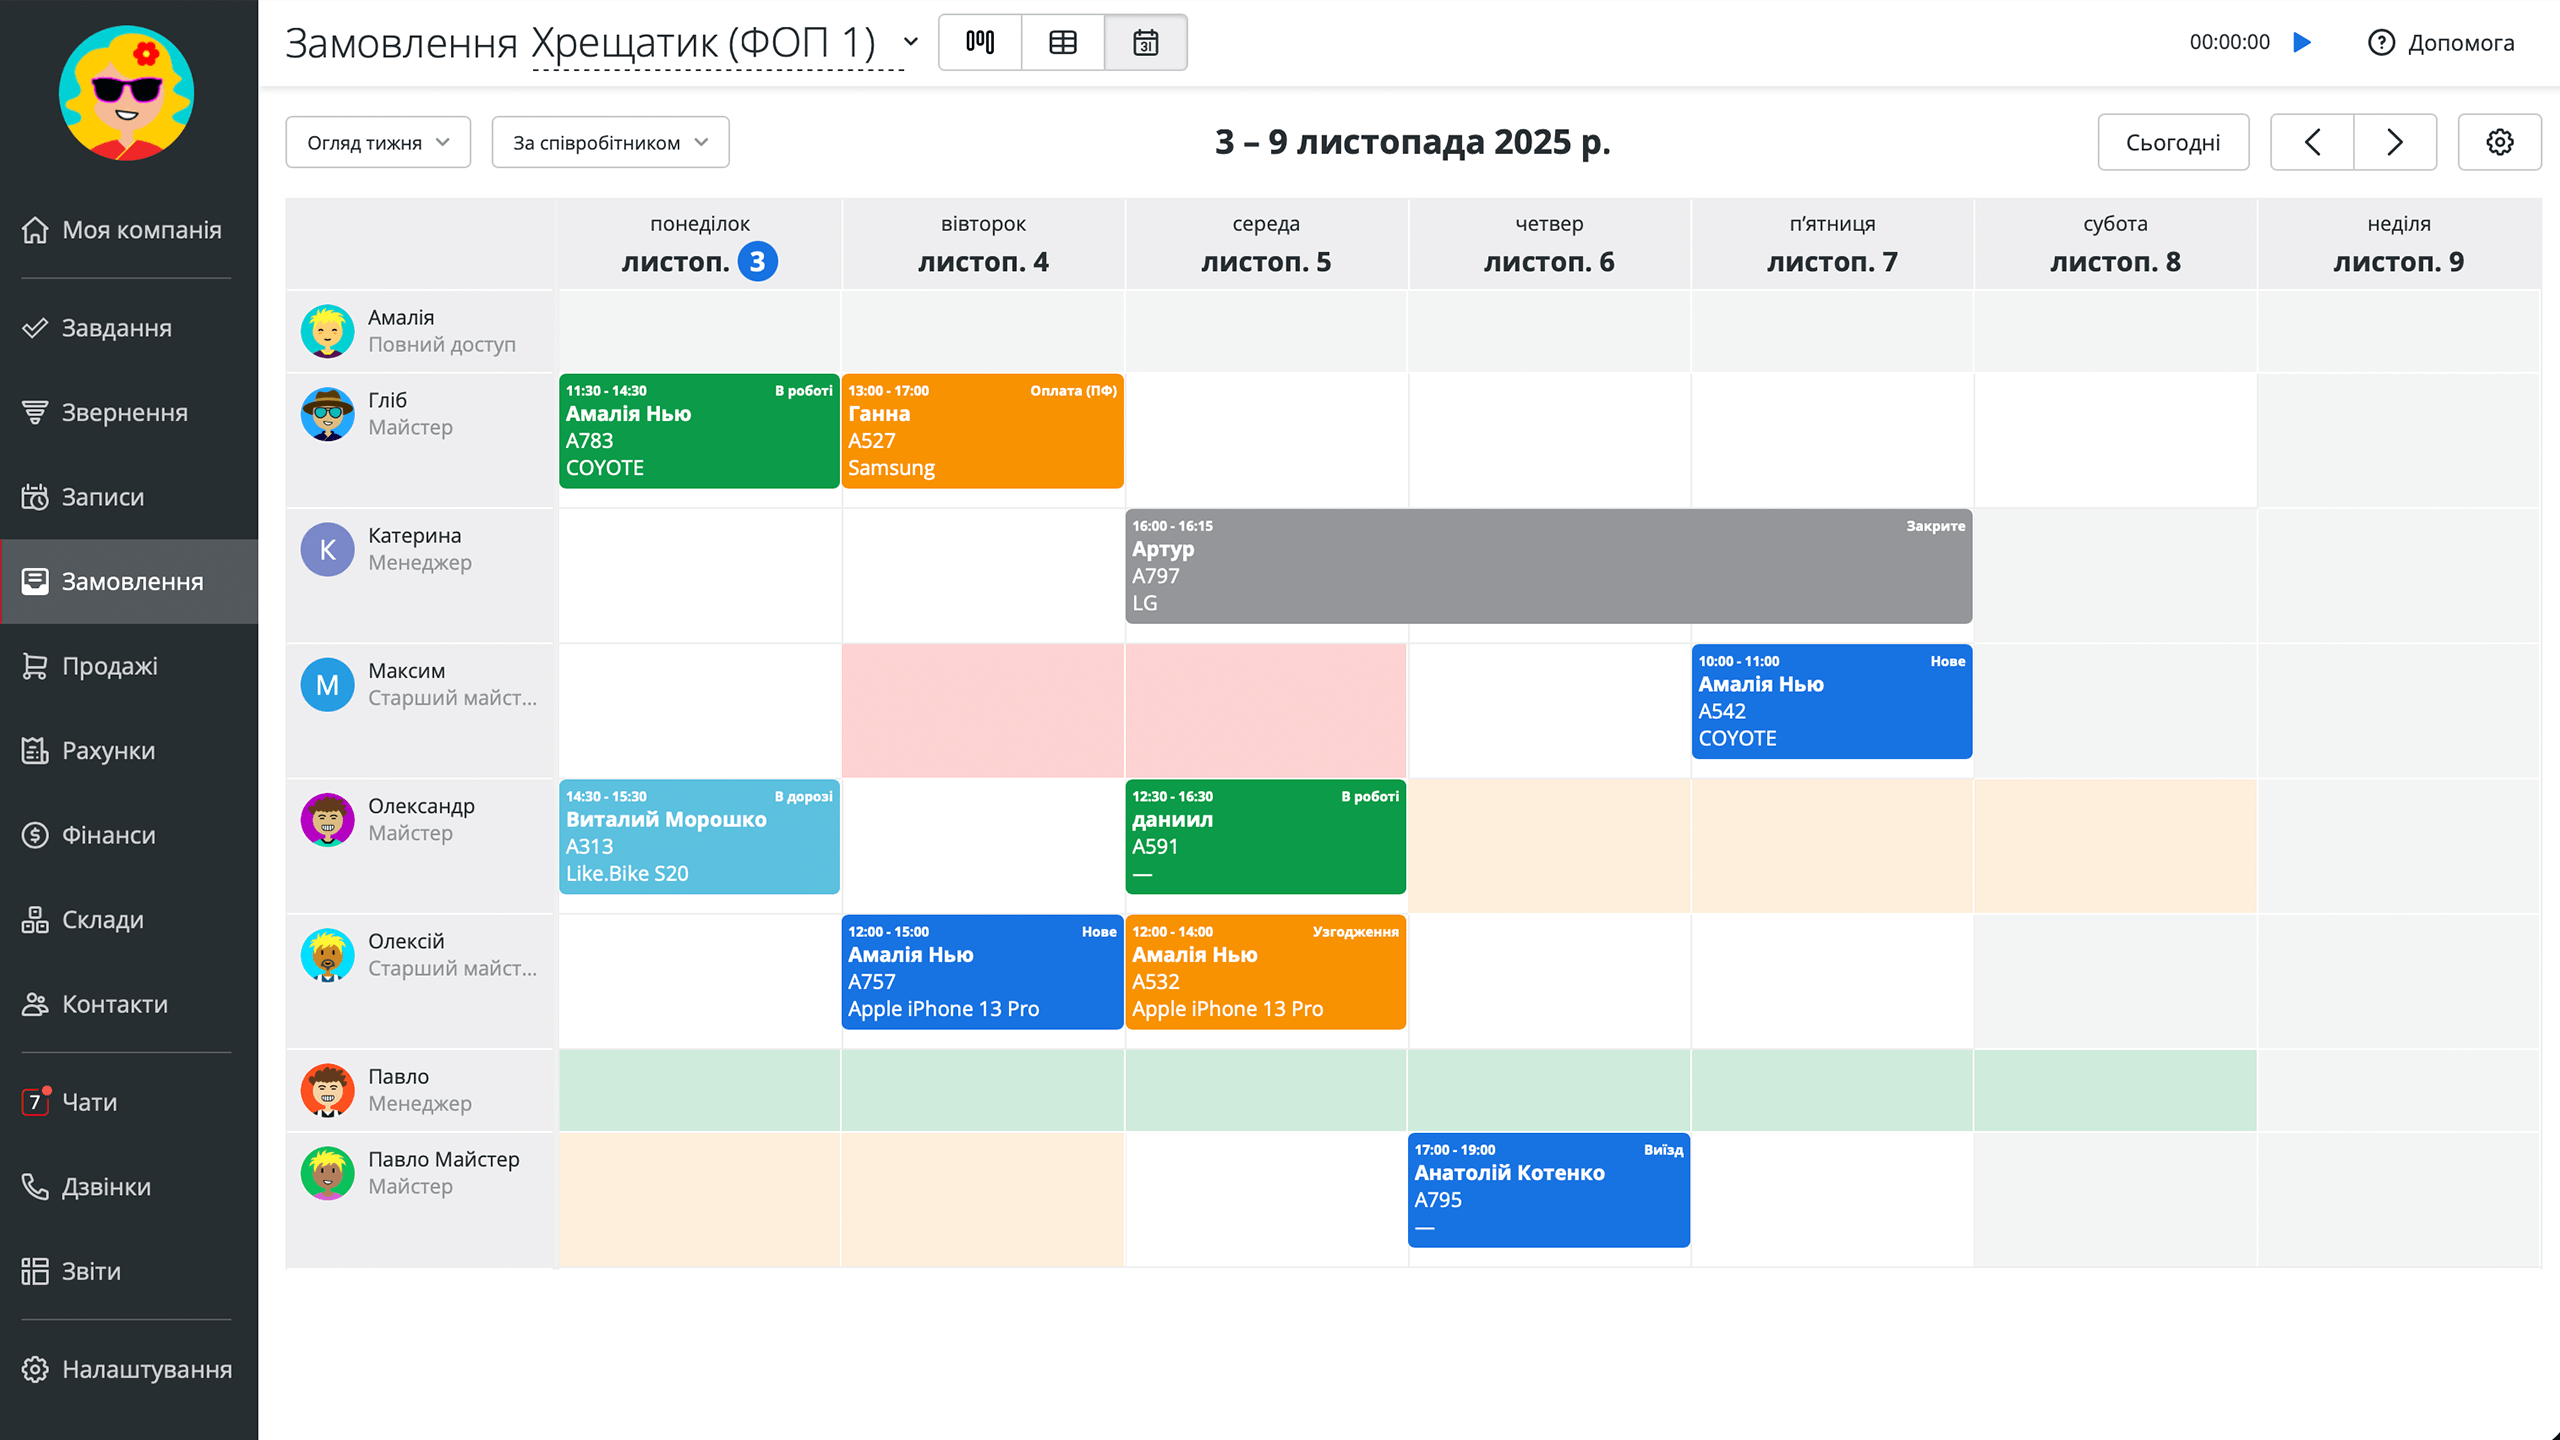Select the calendar view icon
This screenshot has width=2560, height=1440.
pos(1146,42)
